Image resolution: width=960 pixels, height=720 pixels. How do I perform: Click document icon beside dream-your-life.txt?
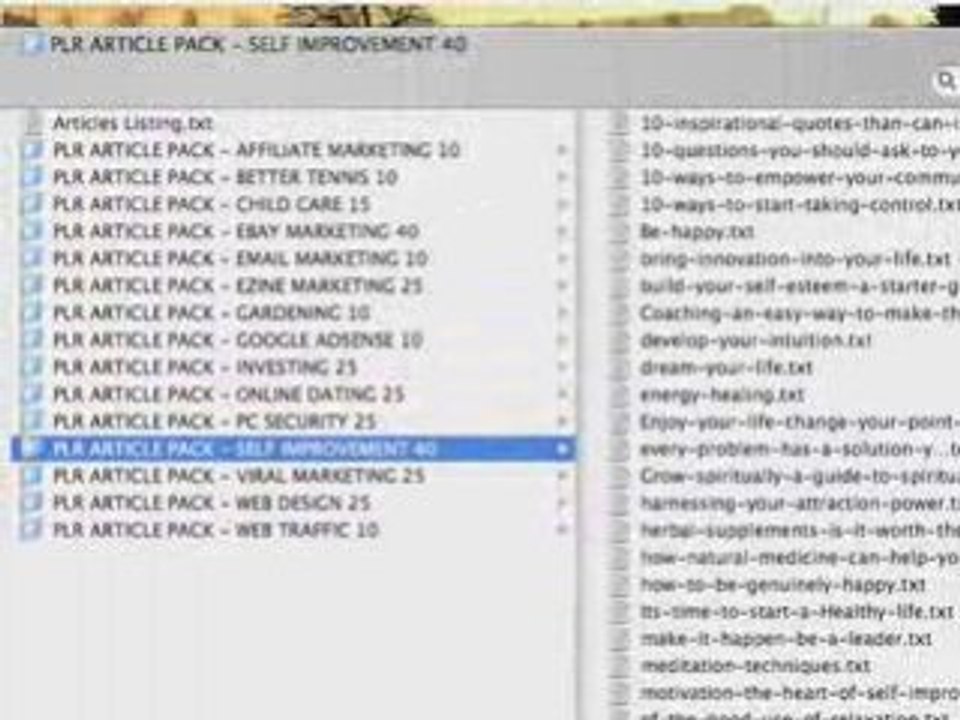pyautogui.click(x=620, y=367)
